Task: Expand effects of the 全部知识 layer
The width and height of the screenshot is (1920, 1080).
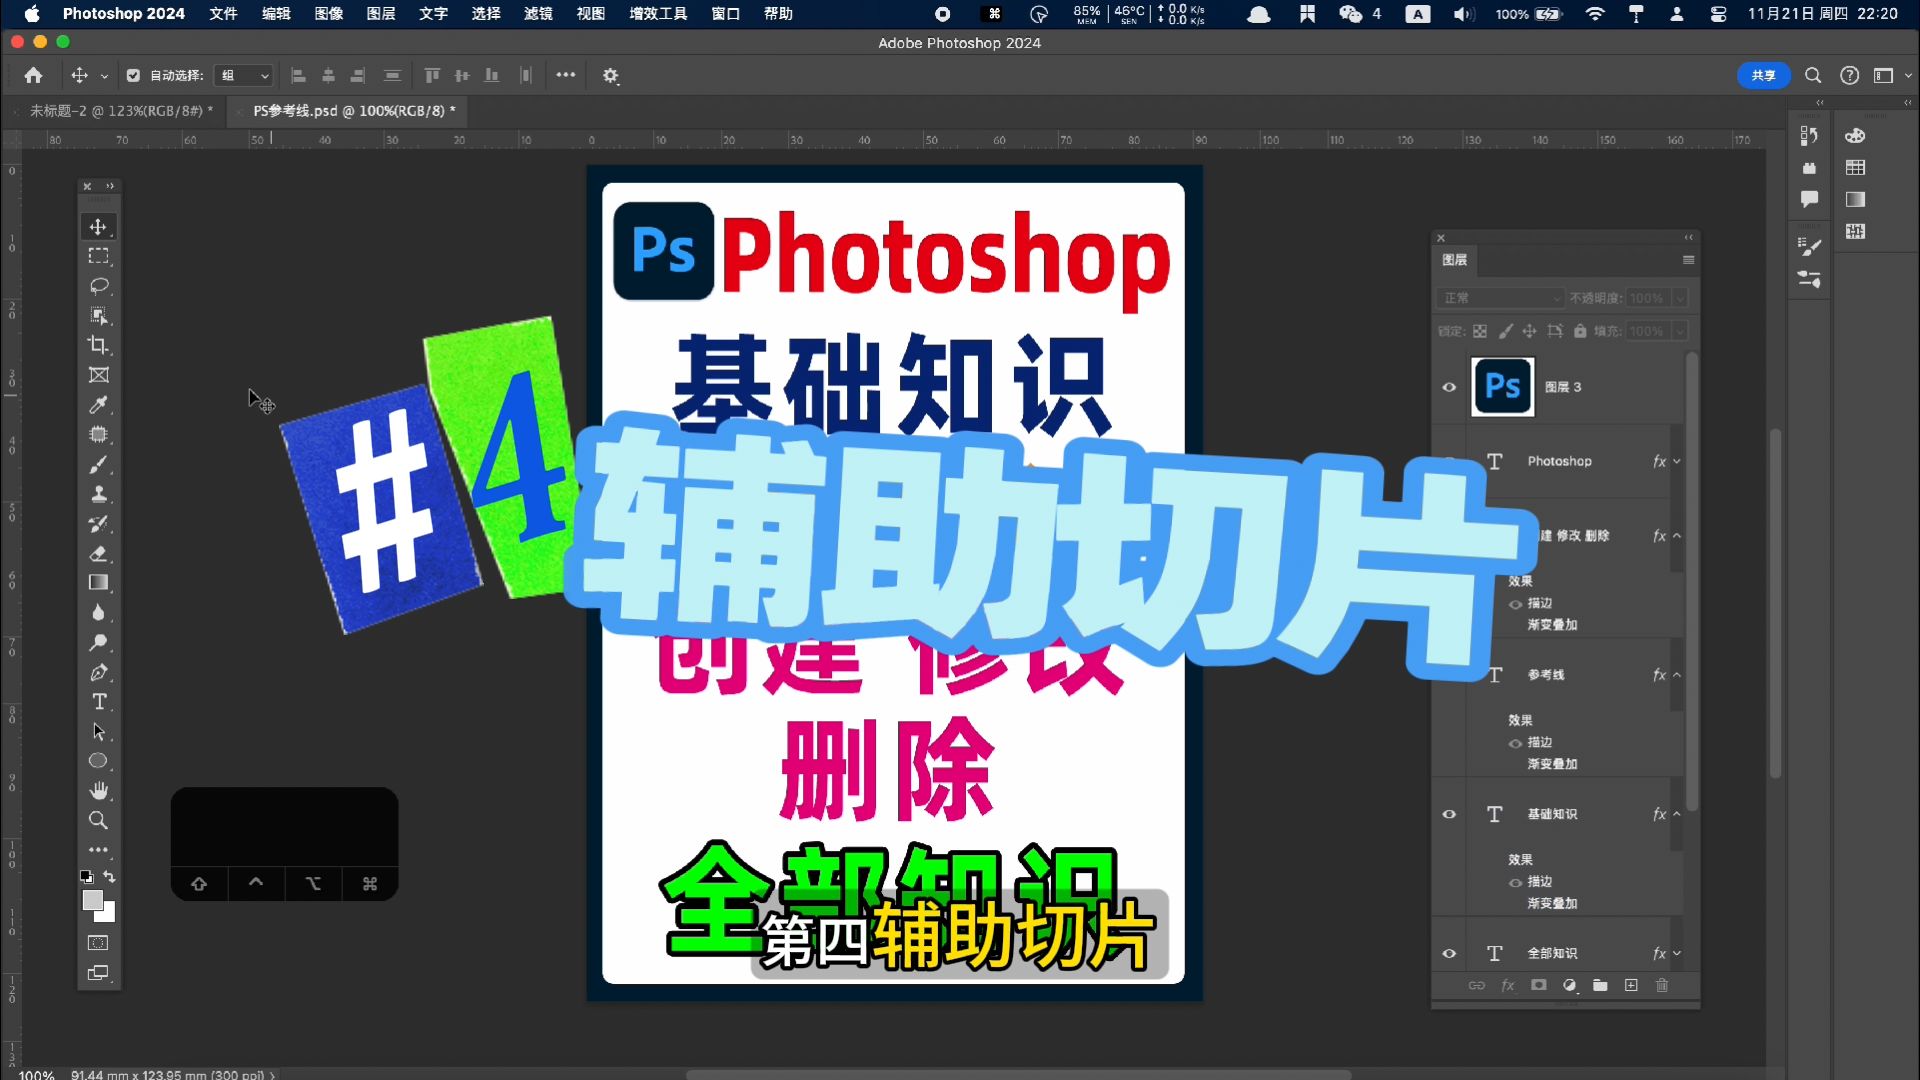Action: pos(1677,953)
